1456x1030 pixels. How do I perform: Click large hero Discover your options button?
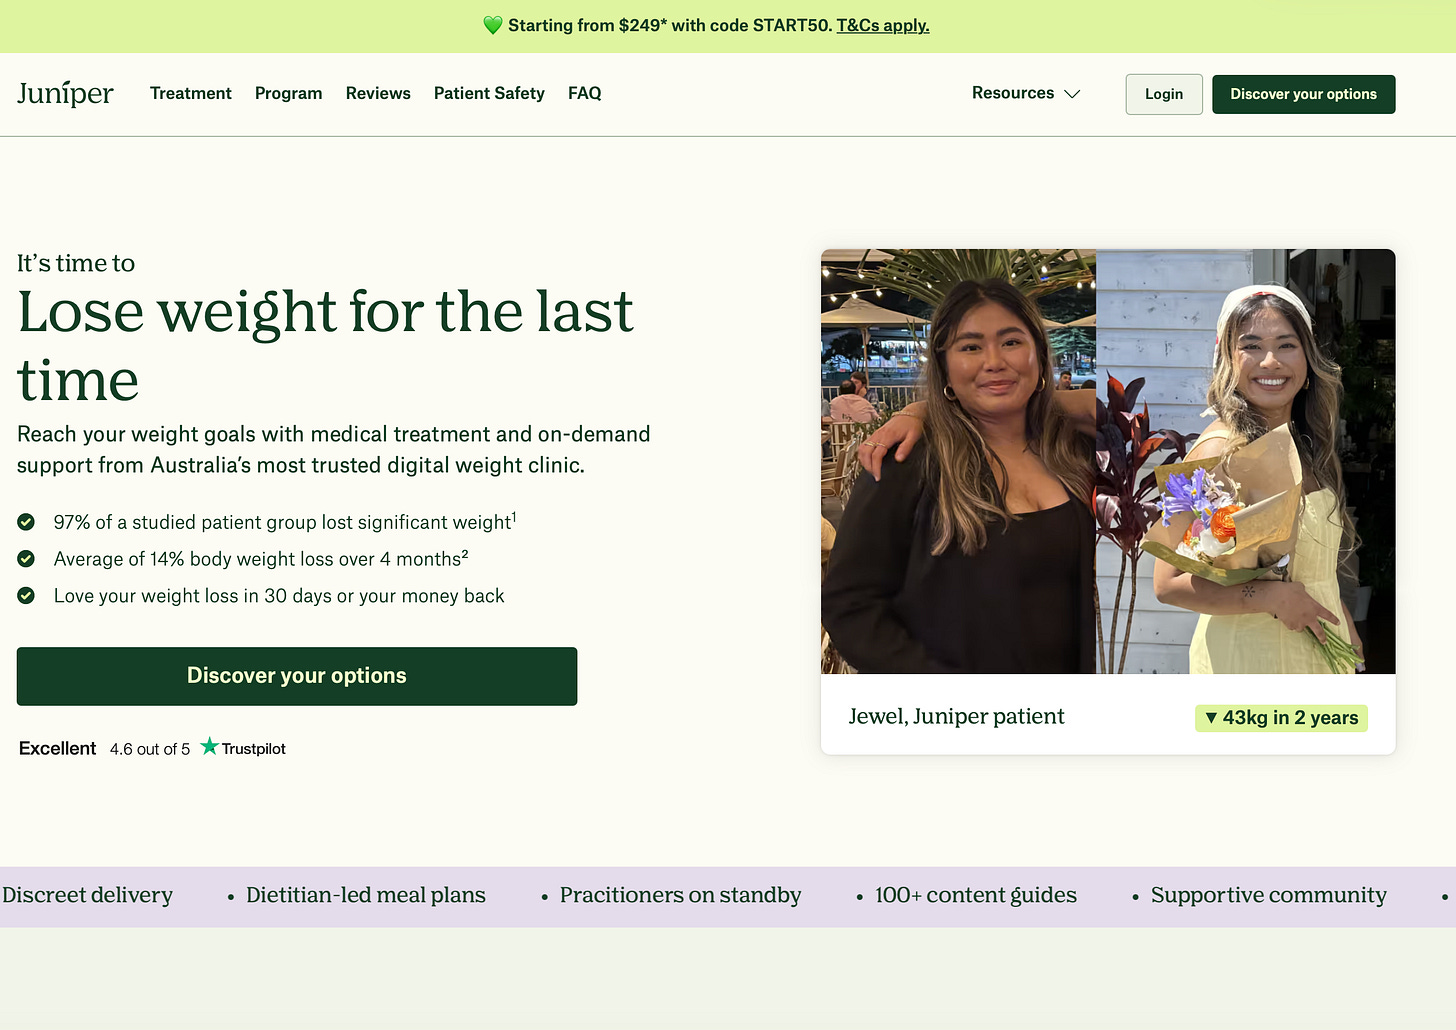[x=297, y=676]
